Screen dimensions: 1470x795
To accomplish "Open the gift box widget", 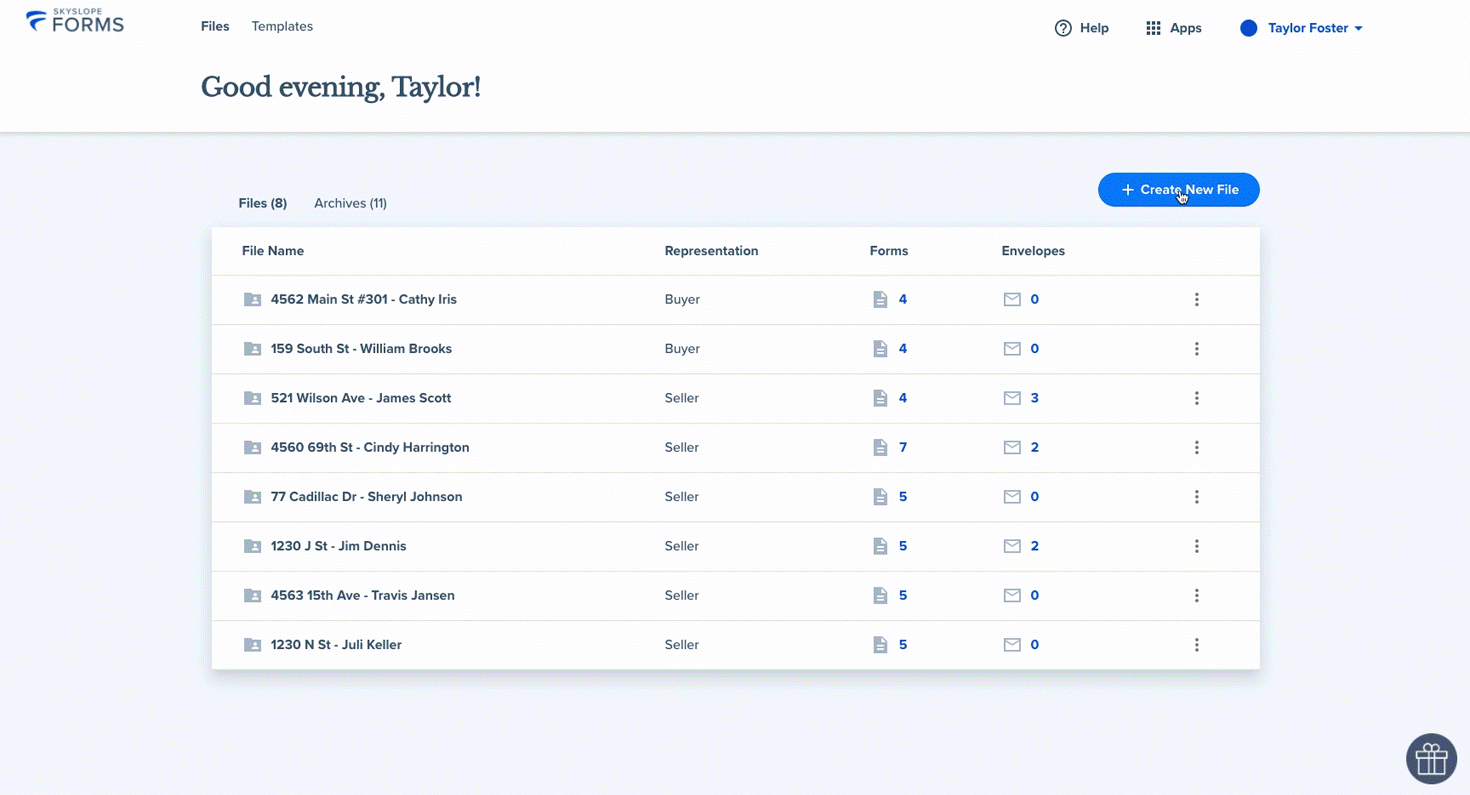I will pos(1431,759).
